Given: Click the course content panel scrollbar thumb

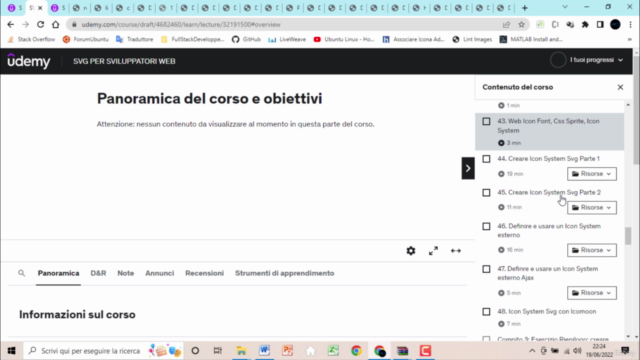Looking at the screenshot, I should (x=628, y=236).
